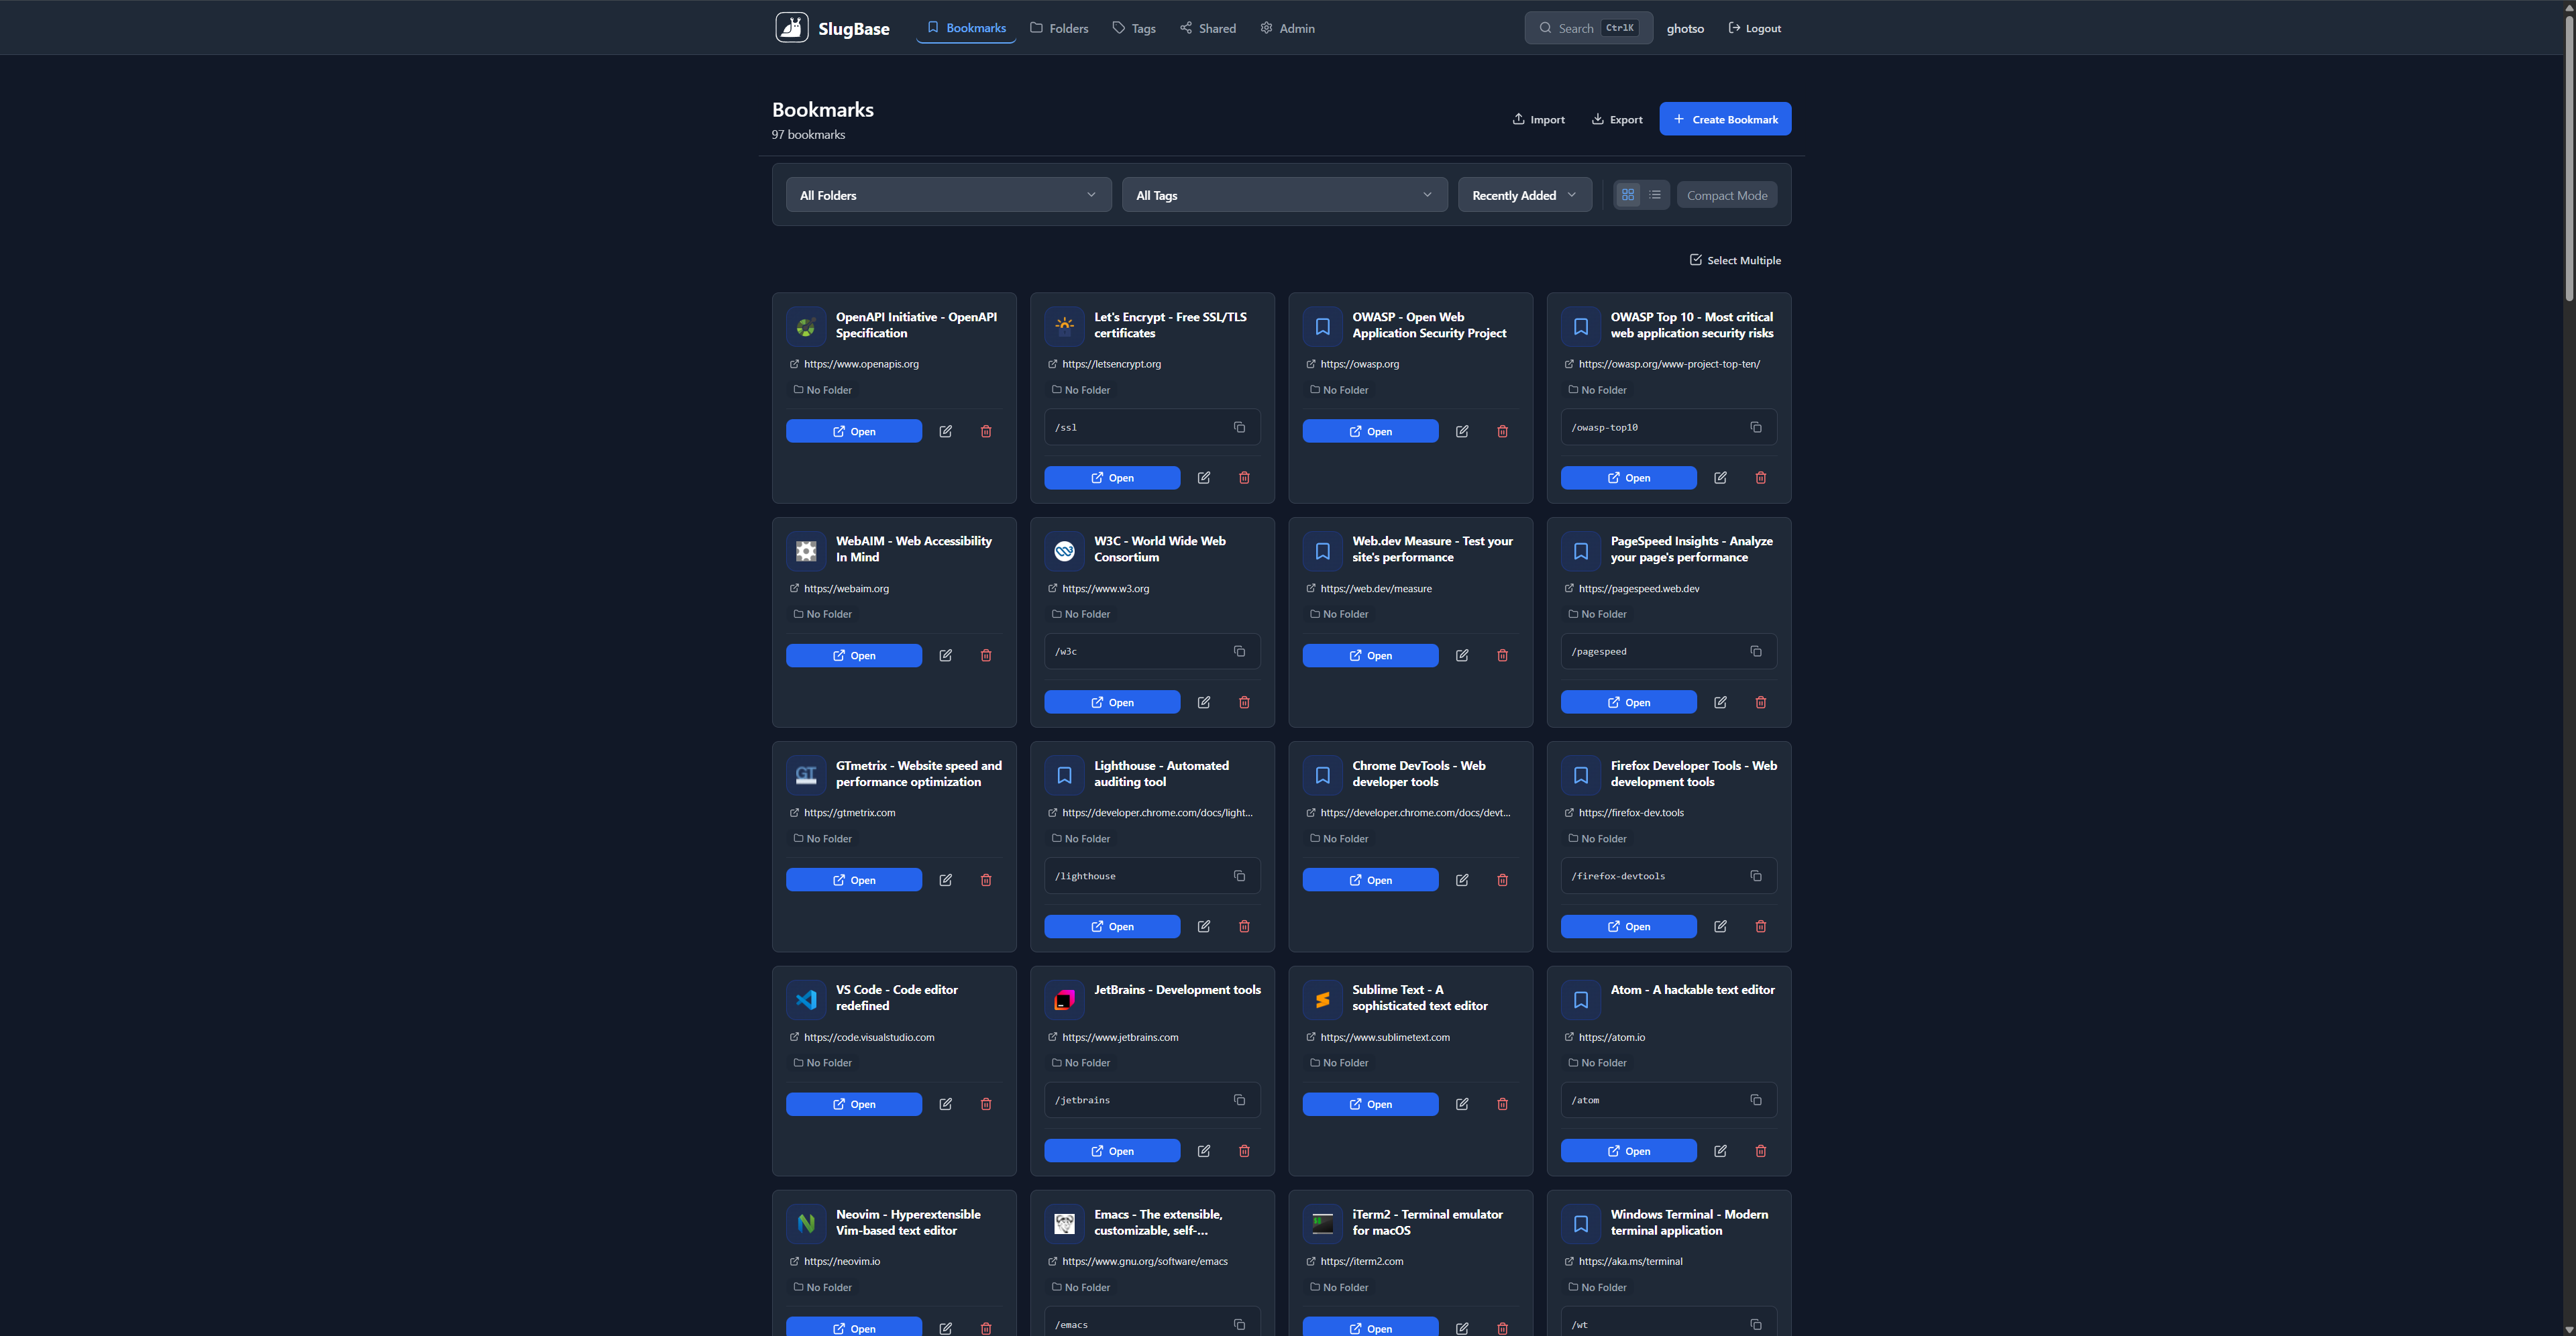The width and height of the screenshot is (2576, 1336).
Task: Expand the All Folders dropdown
Action: [x=947, y=195]
